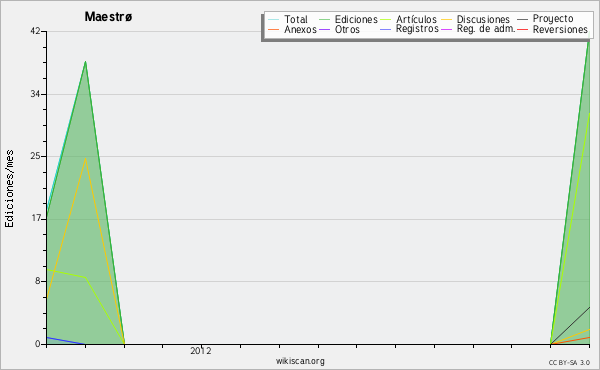Viewport: 600px width, 370px height.
Task: Click the 34 y-axis value
Action: (35, 94)
